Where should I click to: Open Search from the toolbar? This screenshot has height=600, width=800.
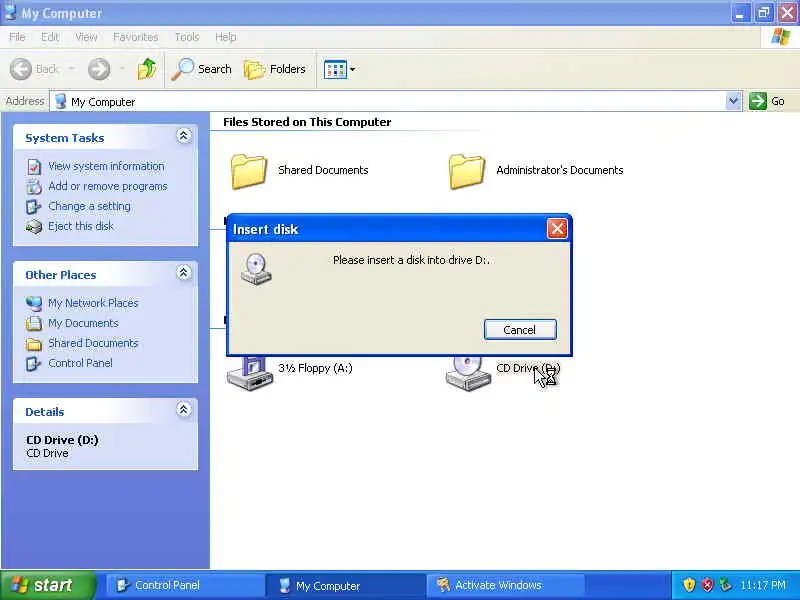coord(202,69)
